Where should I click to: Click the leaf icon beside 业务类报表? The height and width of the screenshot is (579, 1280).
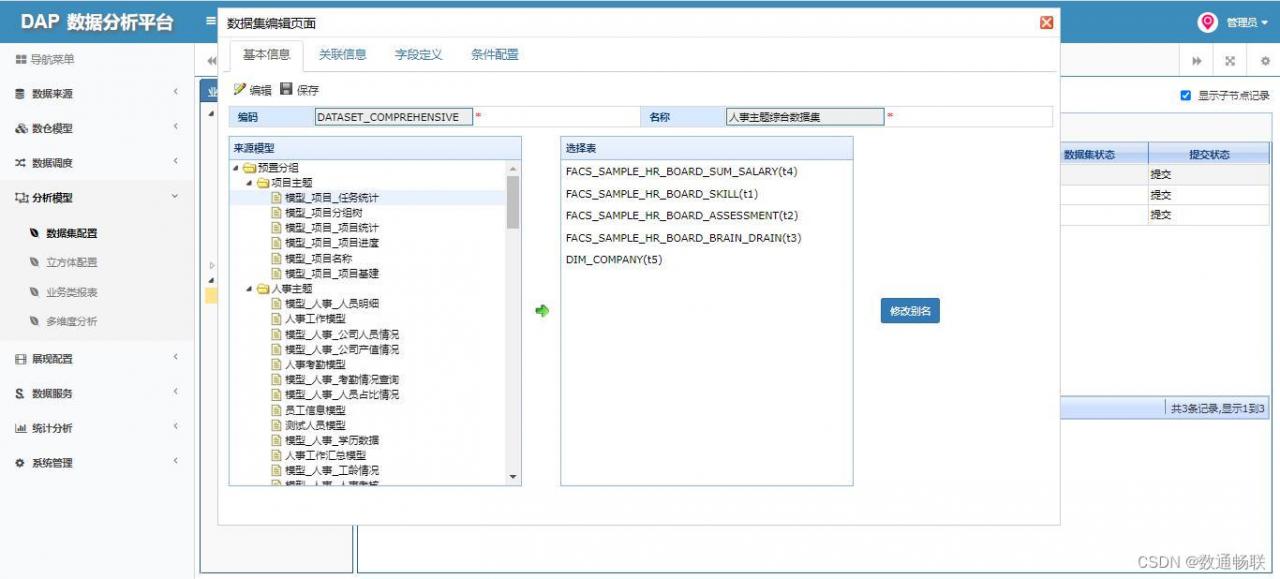point(35,292)
